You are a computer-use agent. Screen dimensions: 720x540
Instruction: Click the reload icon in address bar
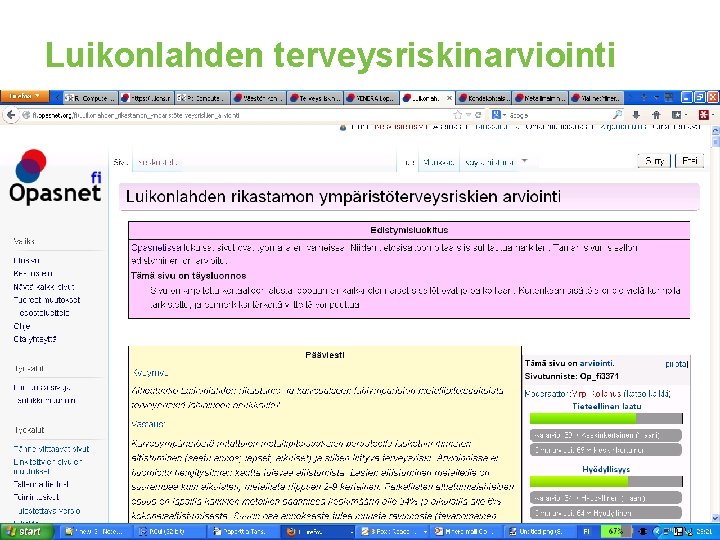click(x=478, y=115)
